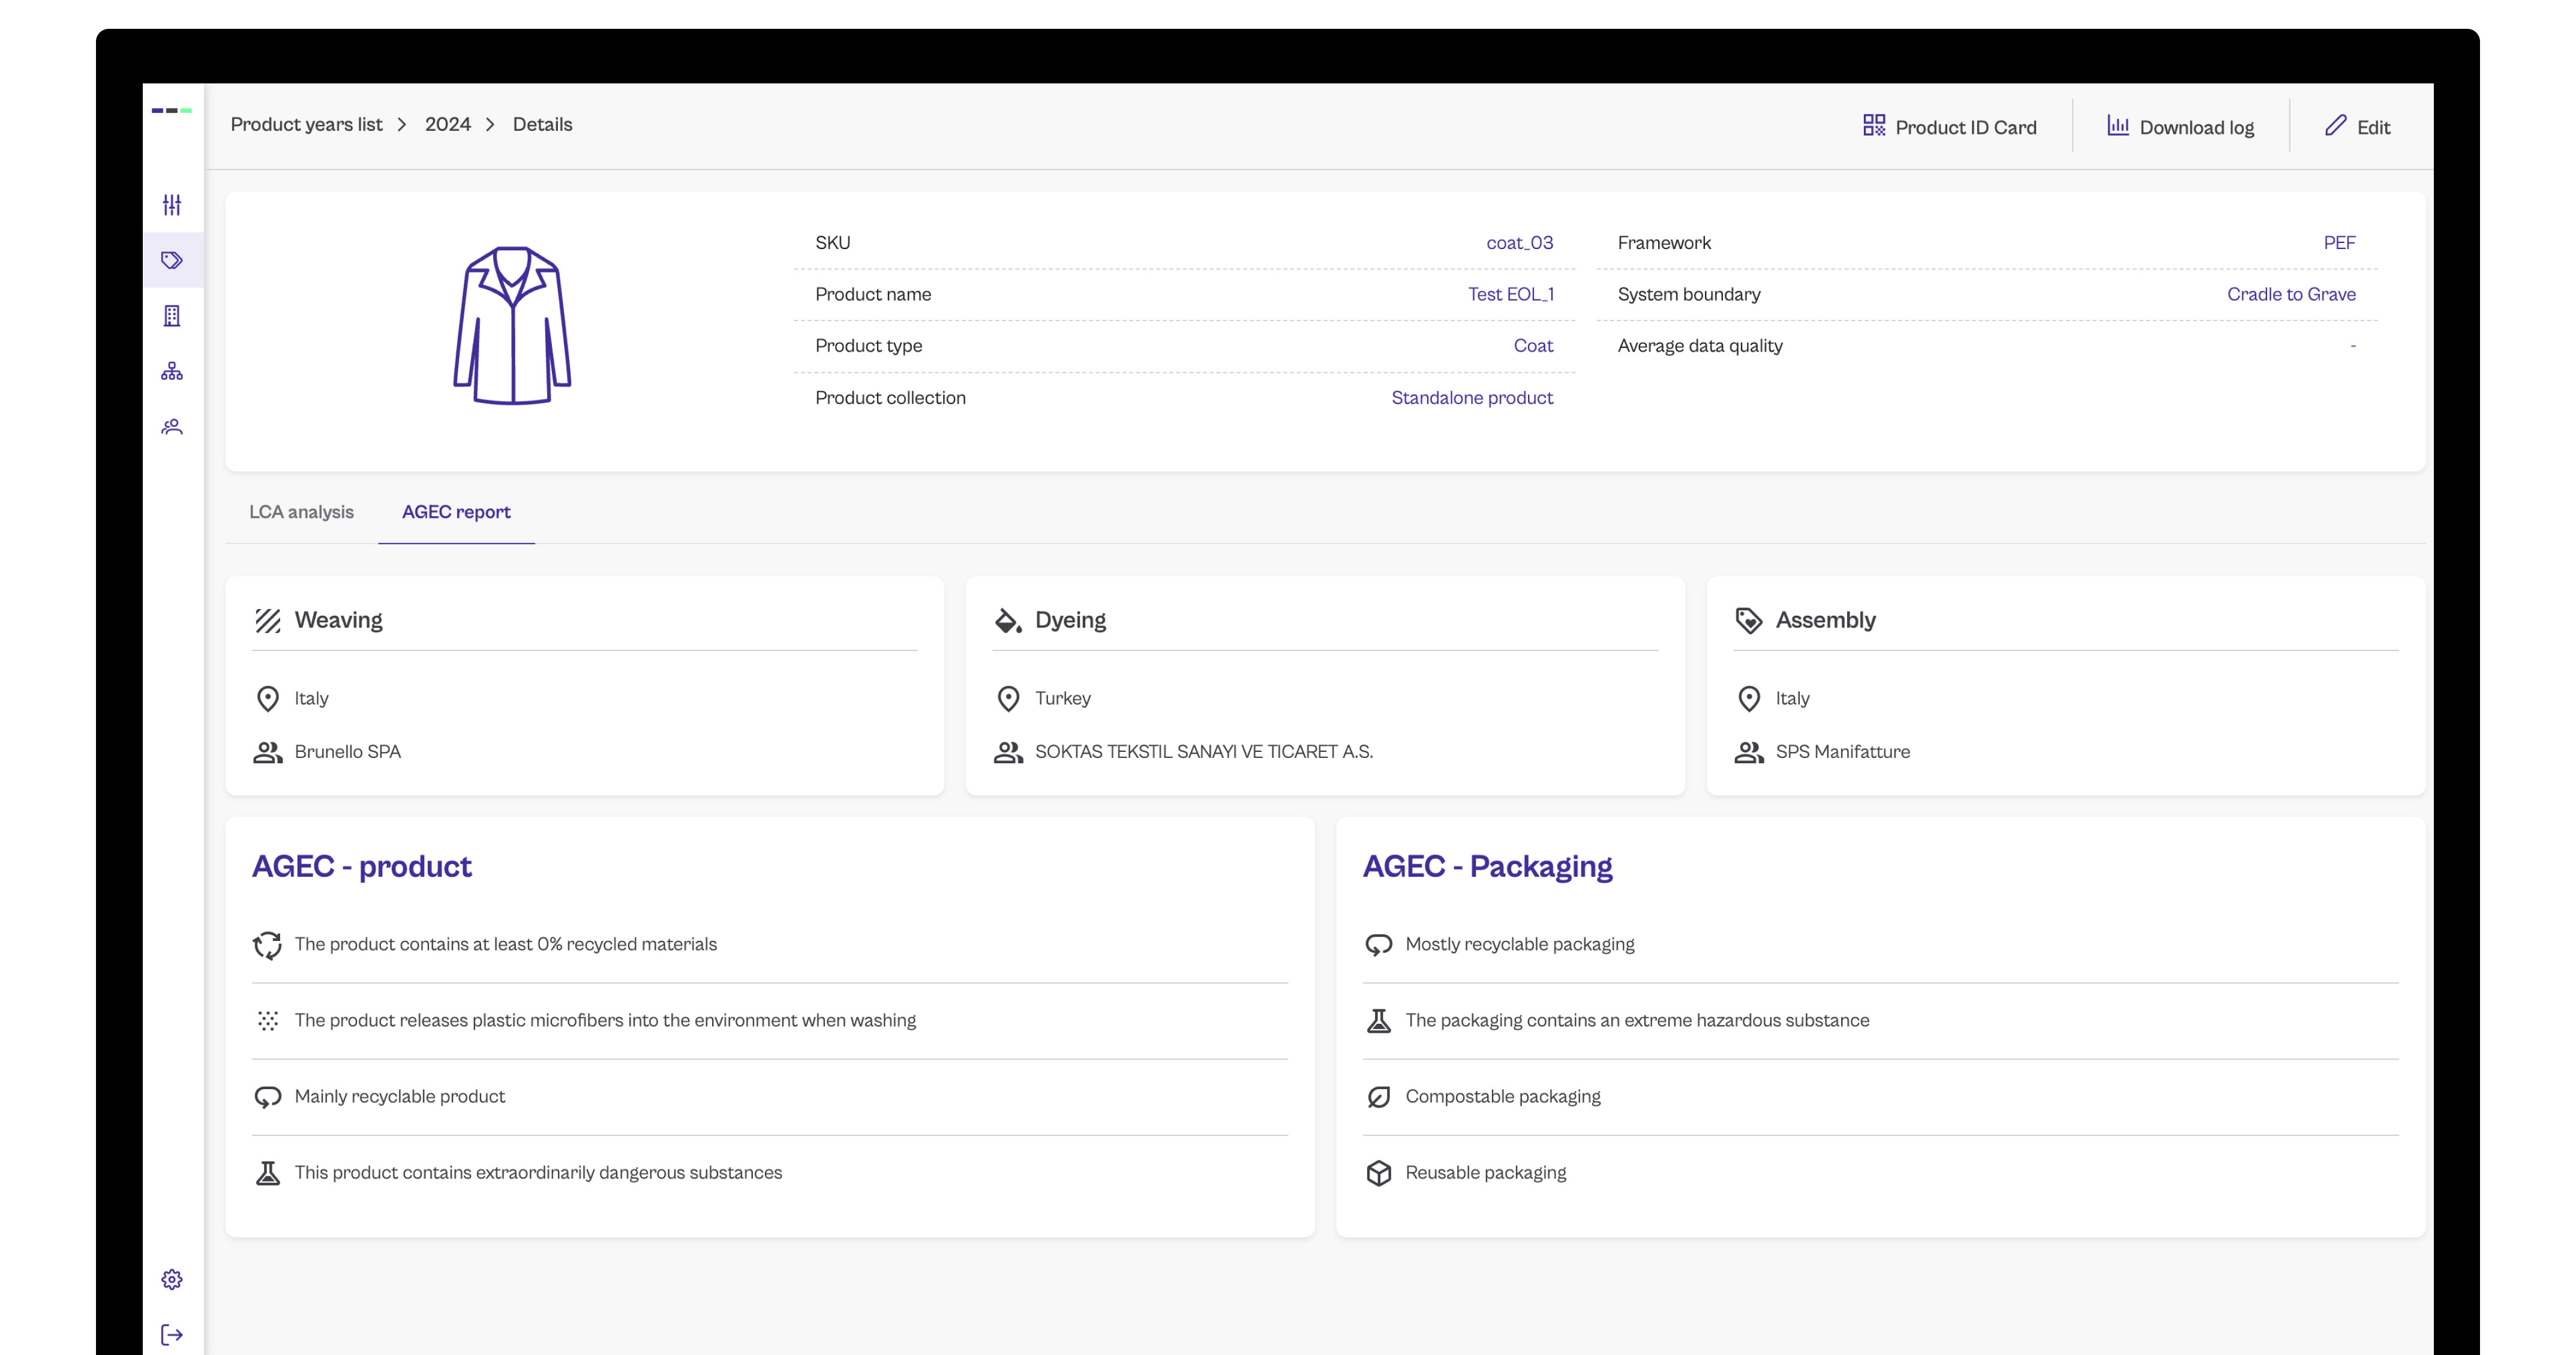Click the Assembly card heading
This screenshot has height=1355, width=2576.
pyautogui.click(x=1825, y=620)
